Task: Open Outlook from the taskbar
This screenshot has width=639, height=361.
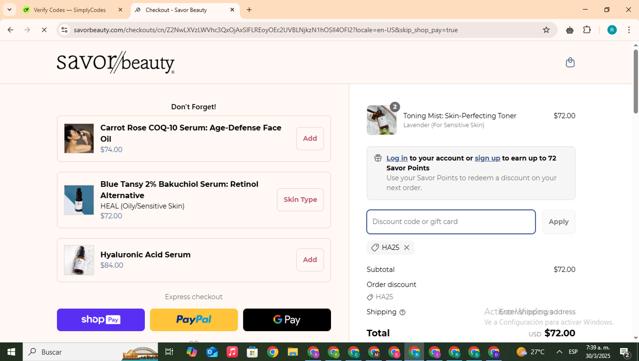Action: (x=212, y=352)
